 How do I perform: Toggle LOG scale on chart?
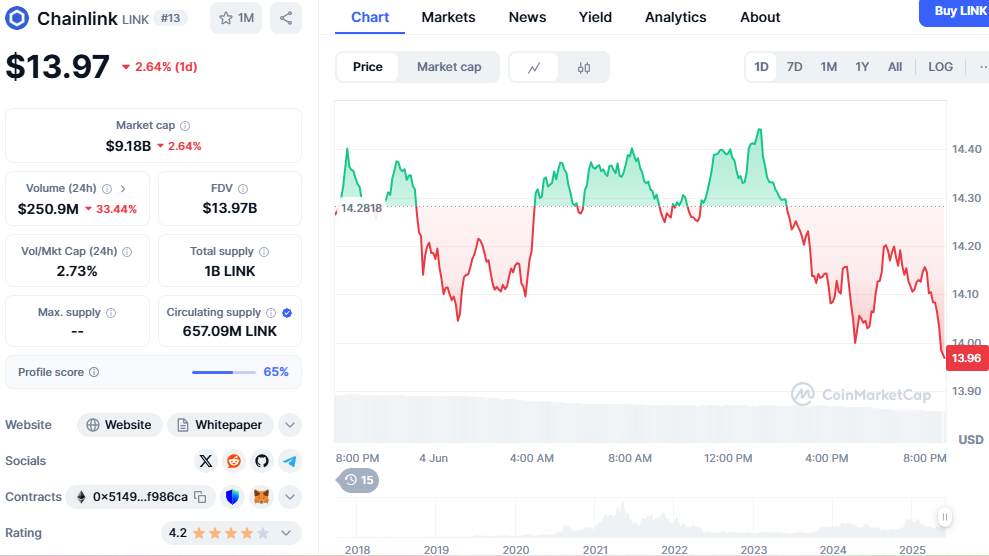click(x=940, y=67)
